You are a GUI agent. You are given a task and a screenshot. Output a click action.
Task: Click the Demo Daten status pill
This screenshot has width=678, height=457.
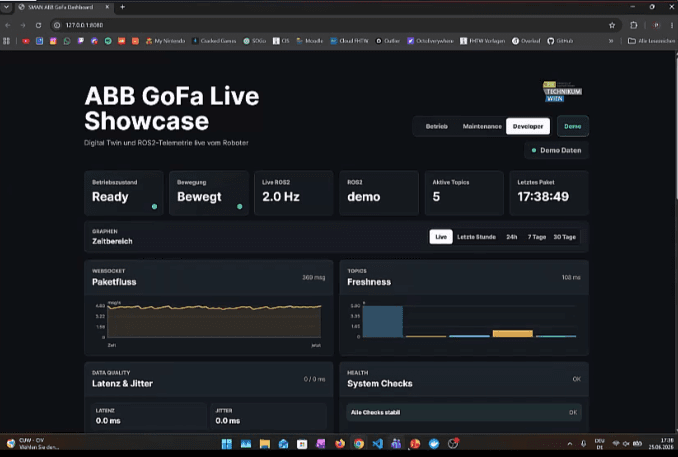coord(556,150)
